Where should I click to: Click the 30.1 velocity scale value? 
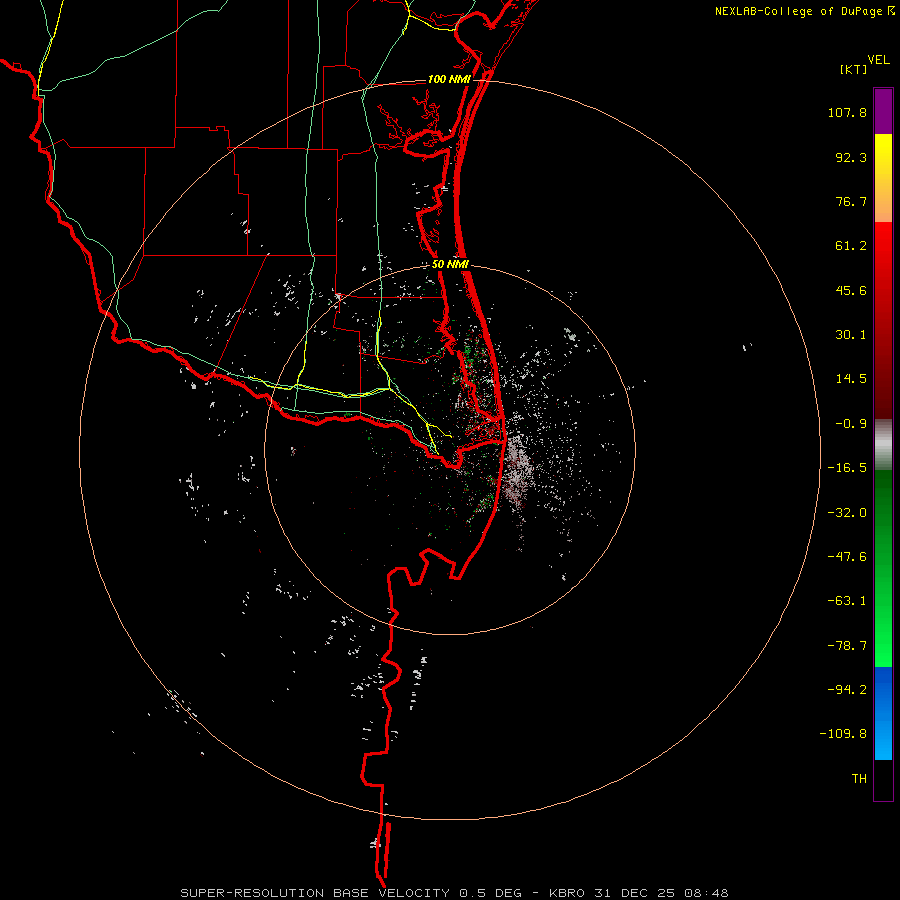point(851,335)
